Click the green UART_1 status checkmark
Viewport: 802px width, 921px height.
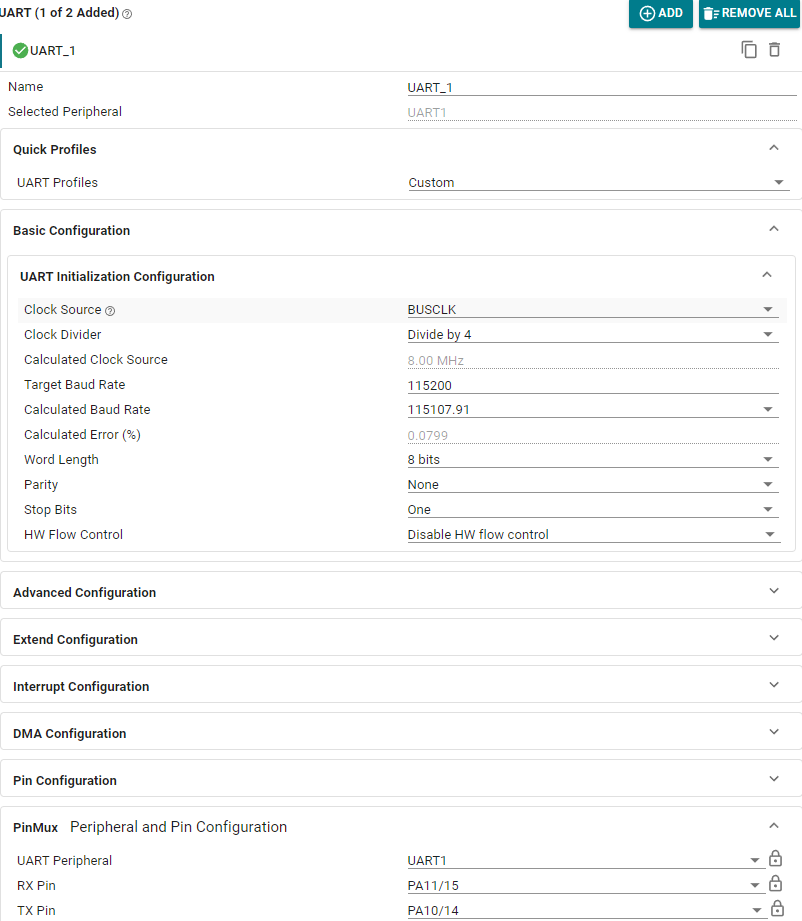point(20,50)
